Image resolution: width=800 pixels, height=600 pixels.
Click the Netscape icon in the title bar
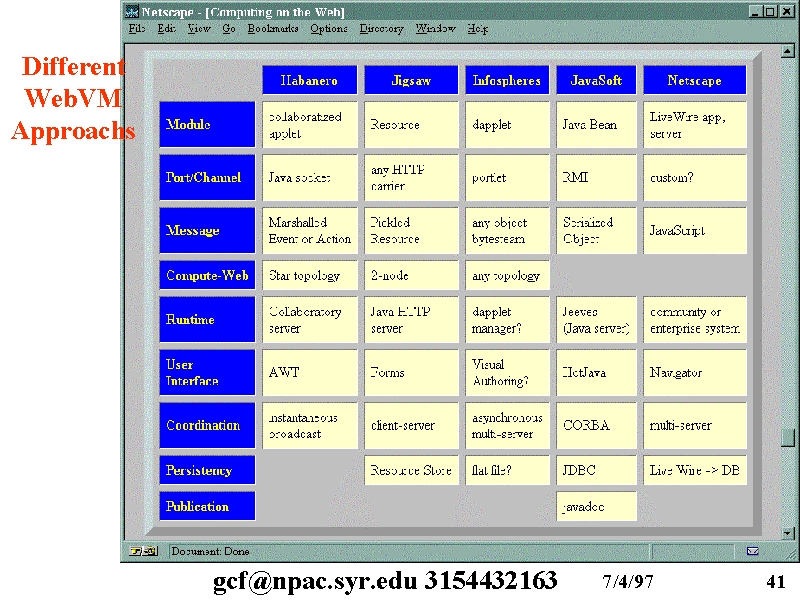(132, 11)
